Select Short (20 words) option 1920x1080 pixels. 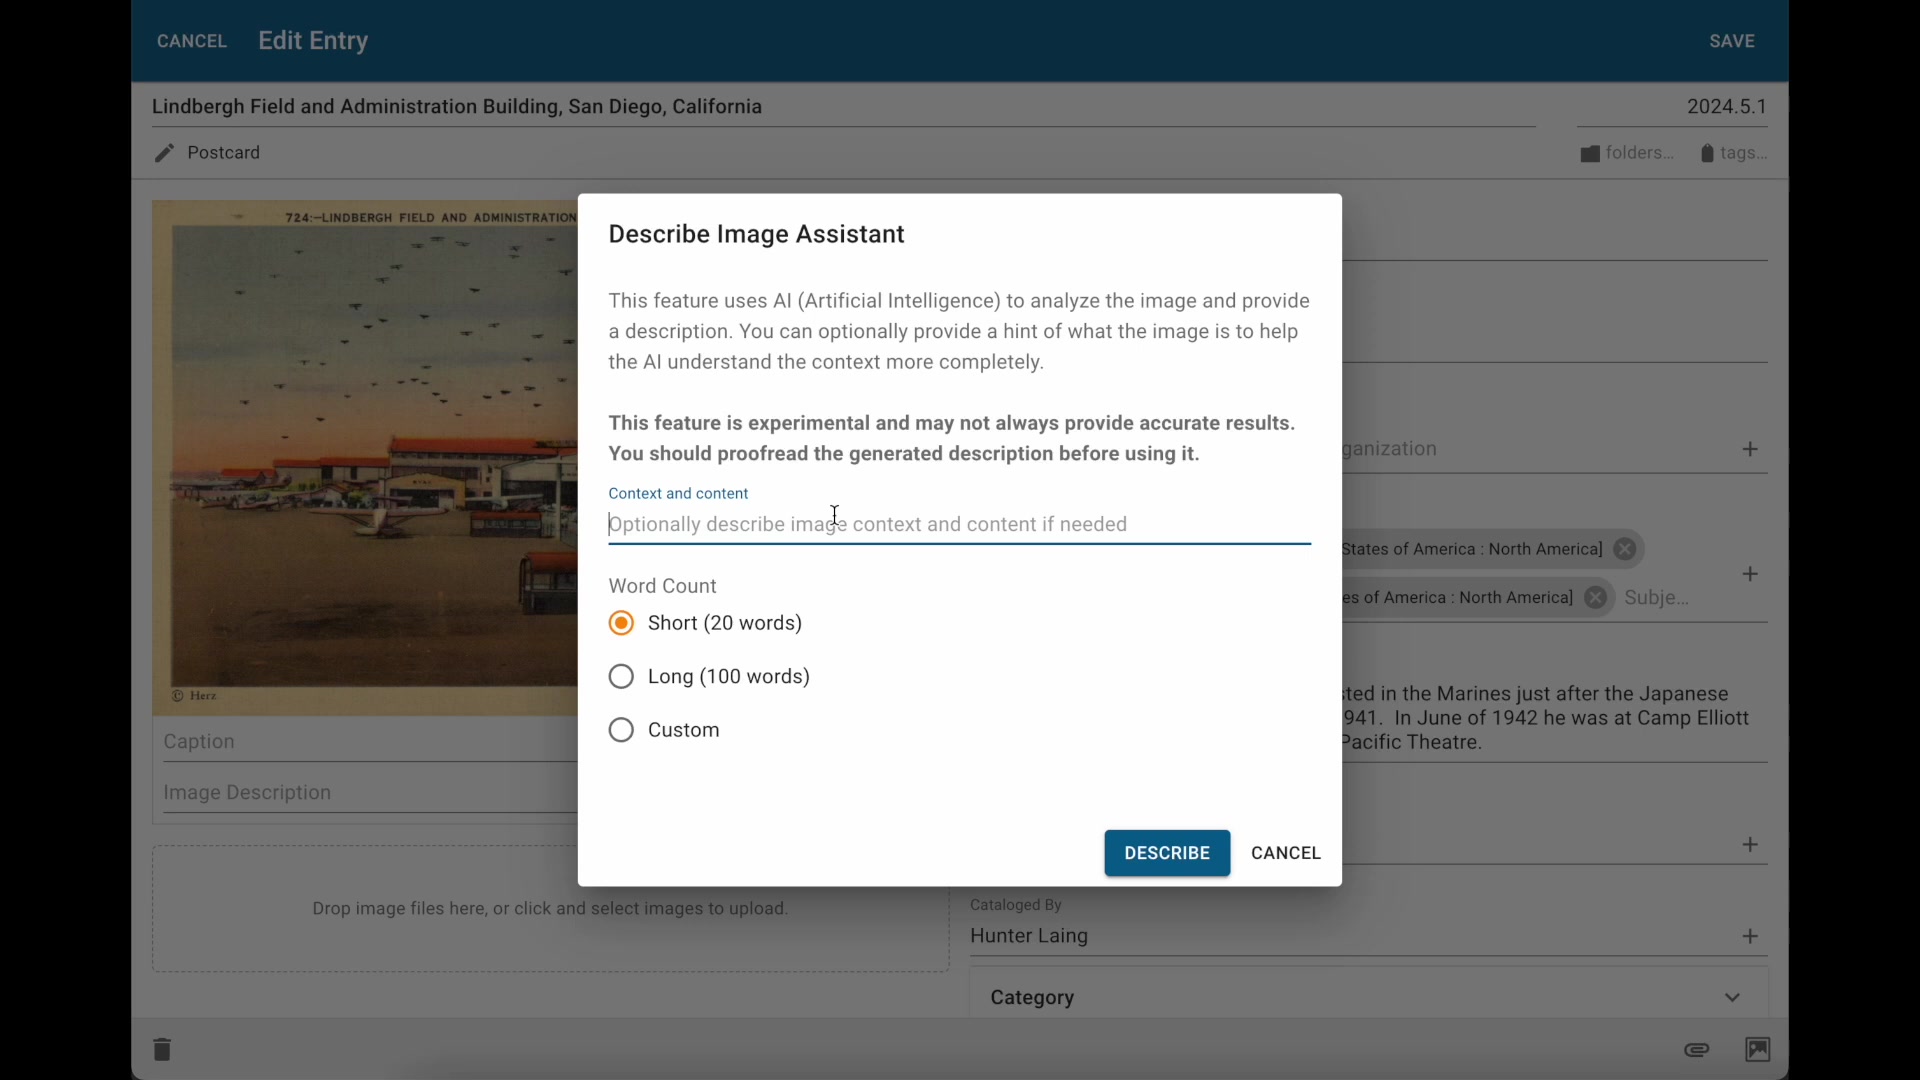pos(621,623)
